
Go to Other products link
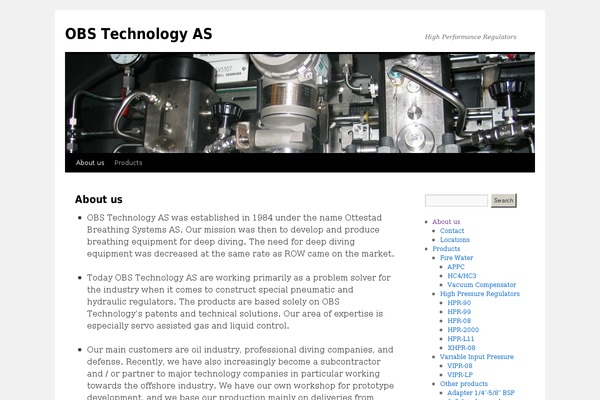coord(464,384)
